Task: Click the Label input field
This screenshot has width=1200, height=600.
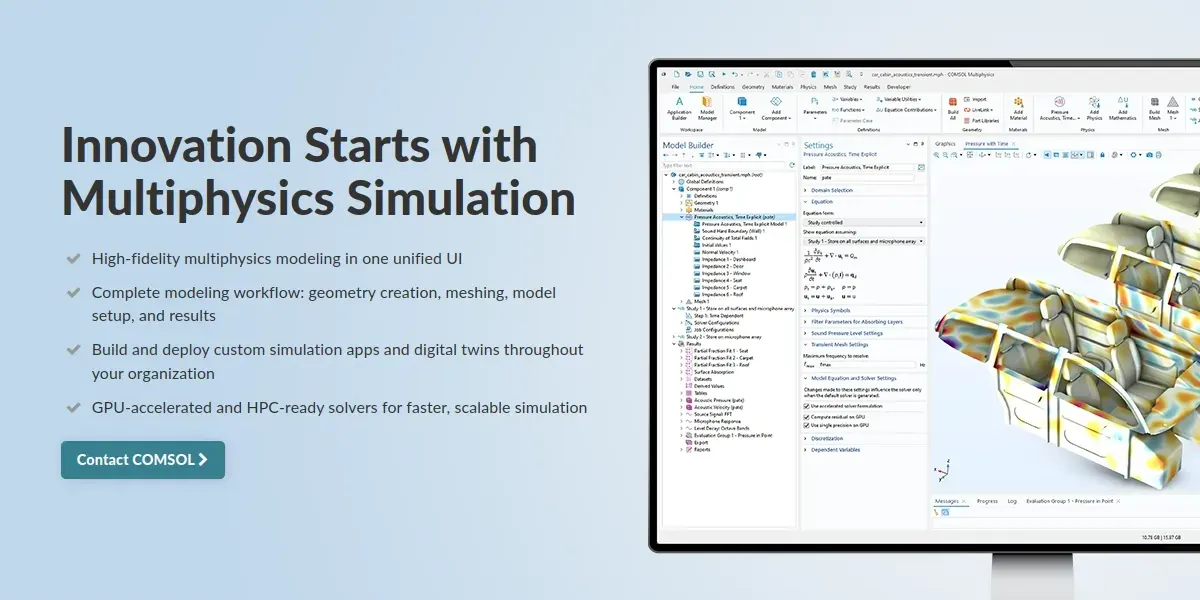Action: pos(867,167)
